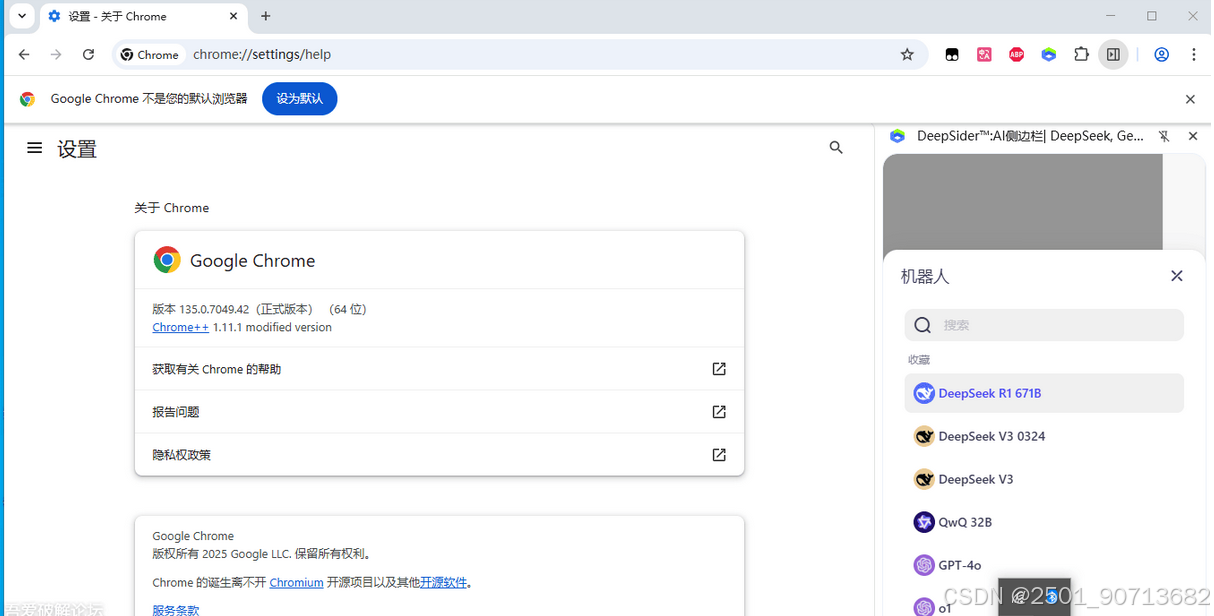Select DeepSeek R1 671B bot
Screen dimensions: 1214x616
tap(1044, 393)
